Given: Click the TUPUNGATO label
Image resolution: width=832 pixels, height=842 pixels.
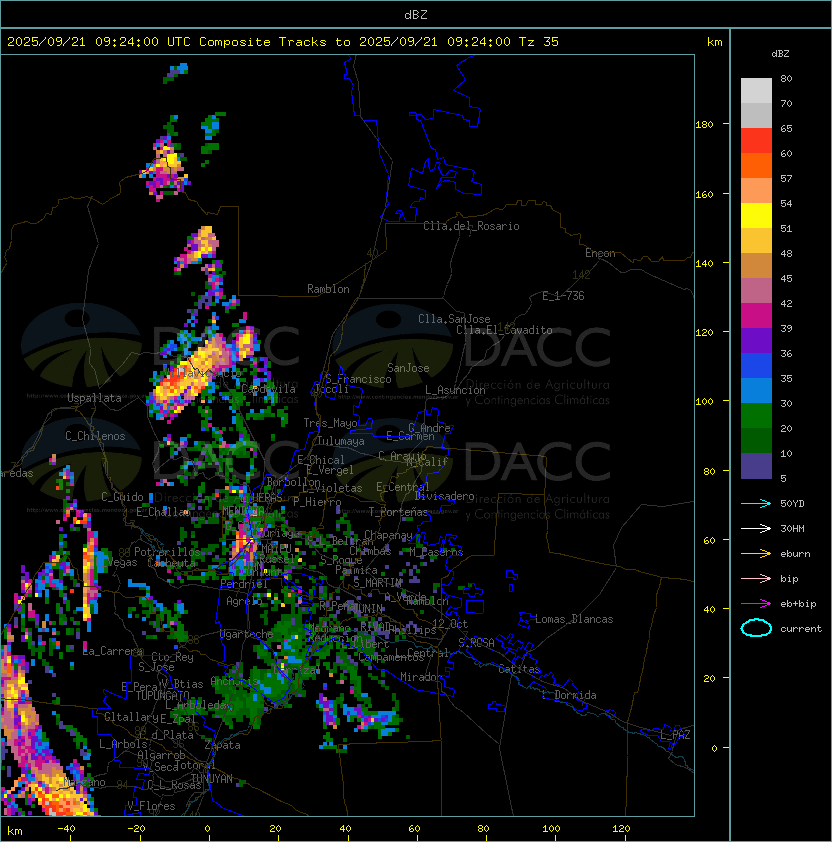Looking at the screenshot, I should tap(161, 696).
